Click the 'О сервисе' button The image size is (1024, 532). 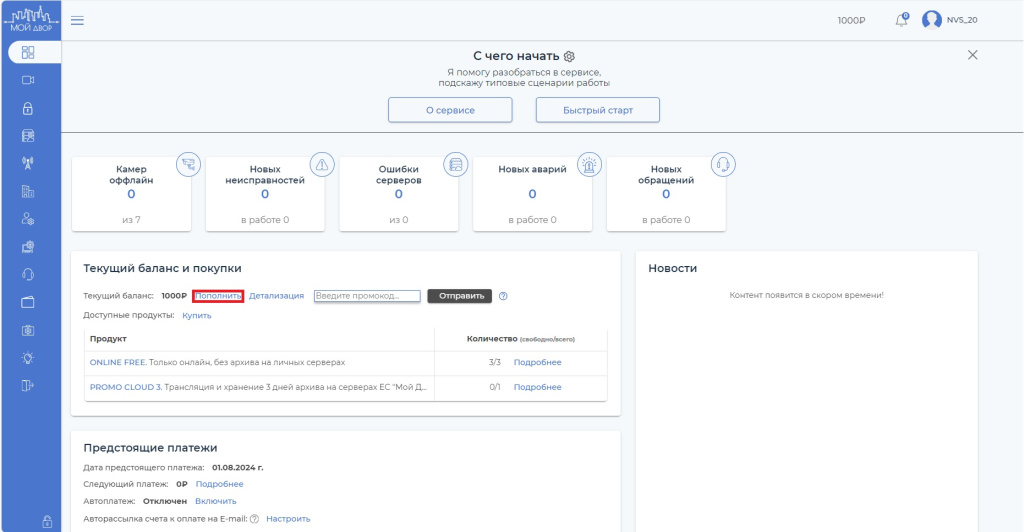click(x=450, y=110)
